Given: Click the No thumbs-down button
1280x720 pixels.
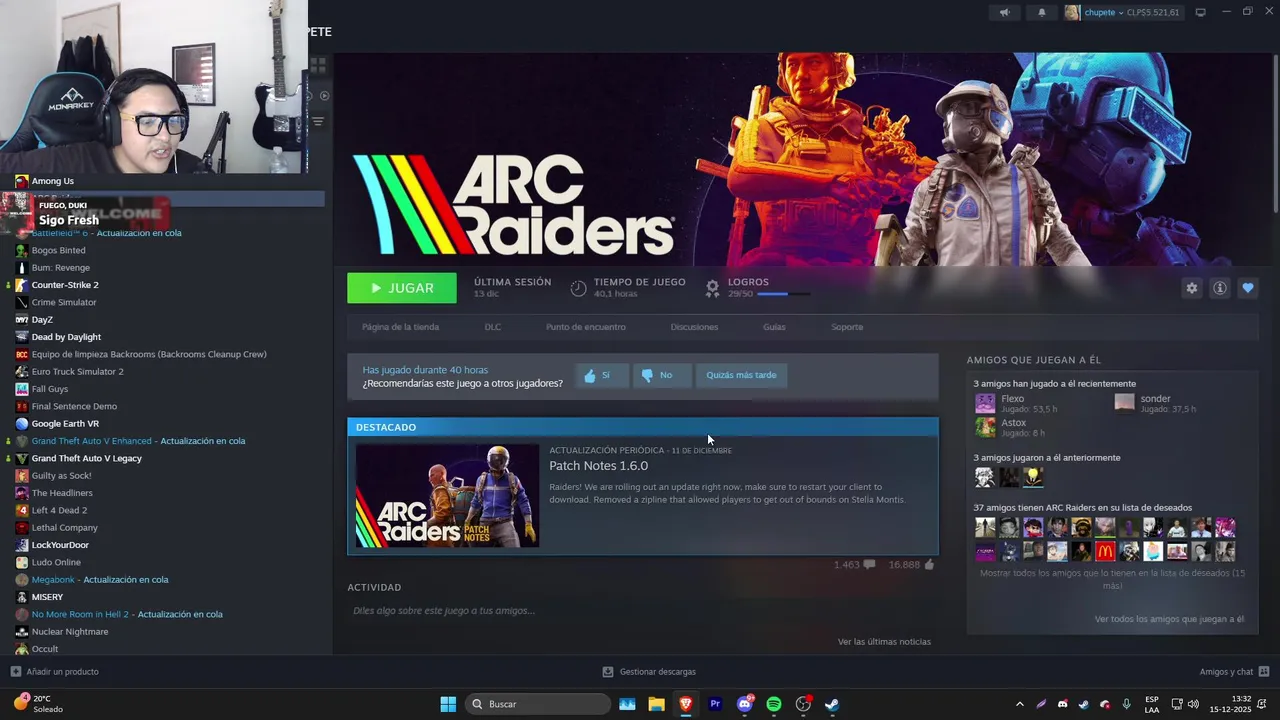Looking at the screenshot, I should (662, 376).
